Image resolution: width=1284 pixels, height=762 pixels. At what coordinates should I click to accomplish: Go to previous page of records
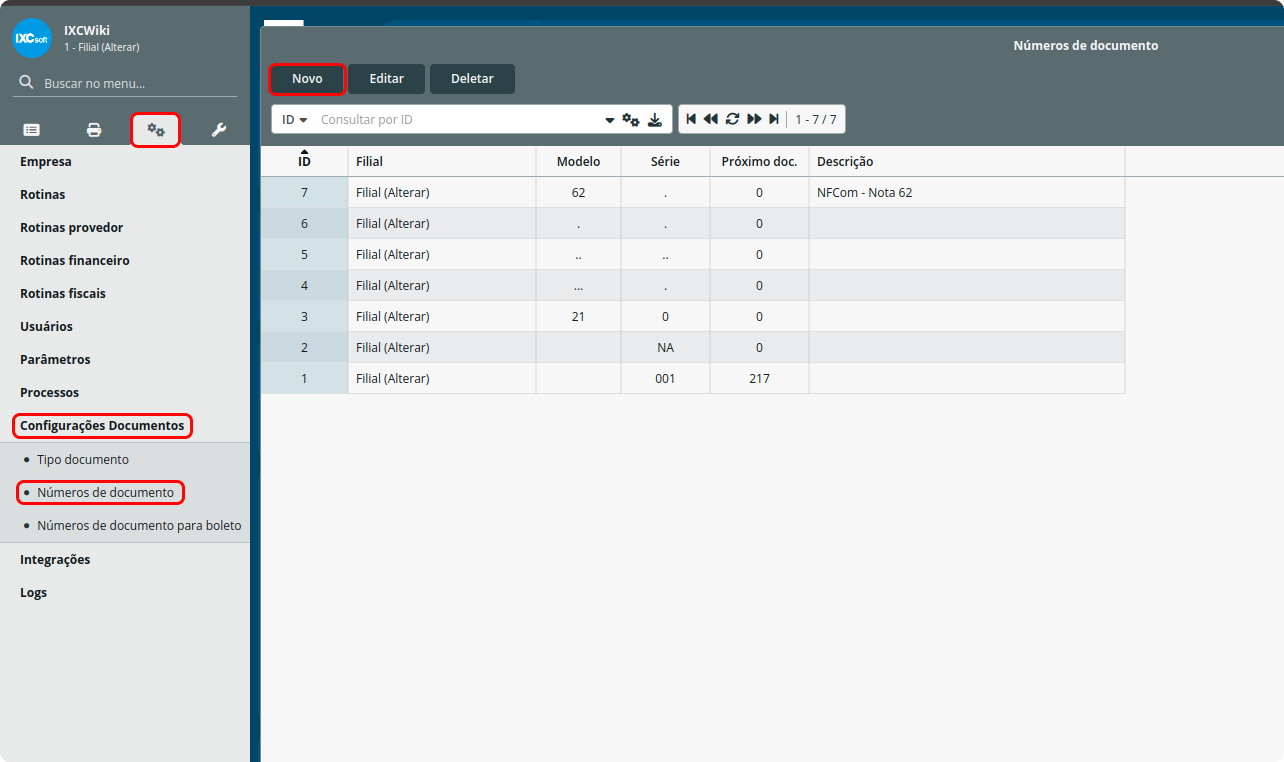tap(711, 119)
